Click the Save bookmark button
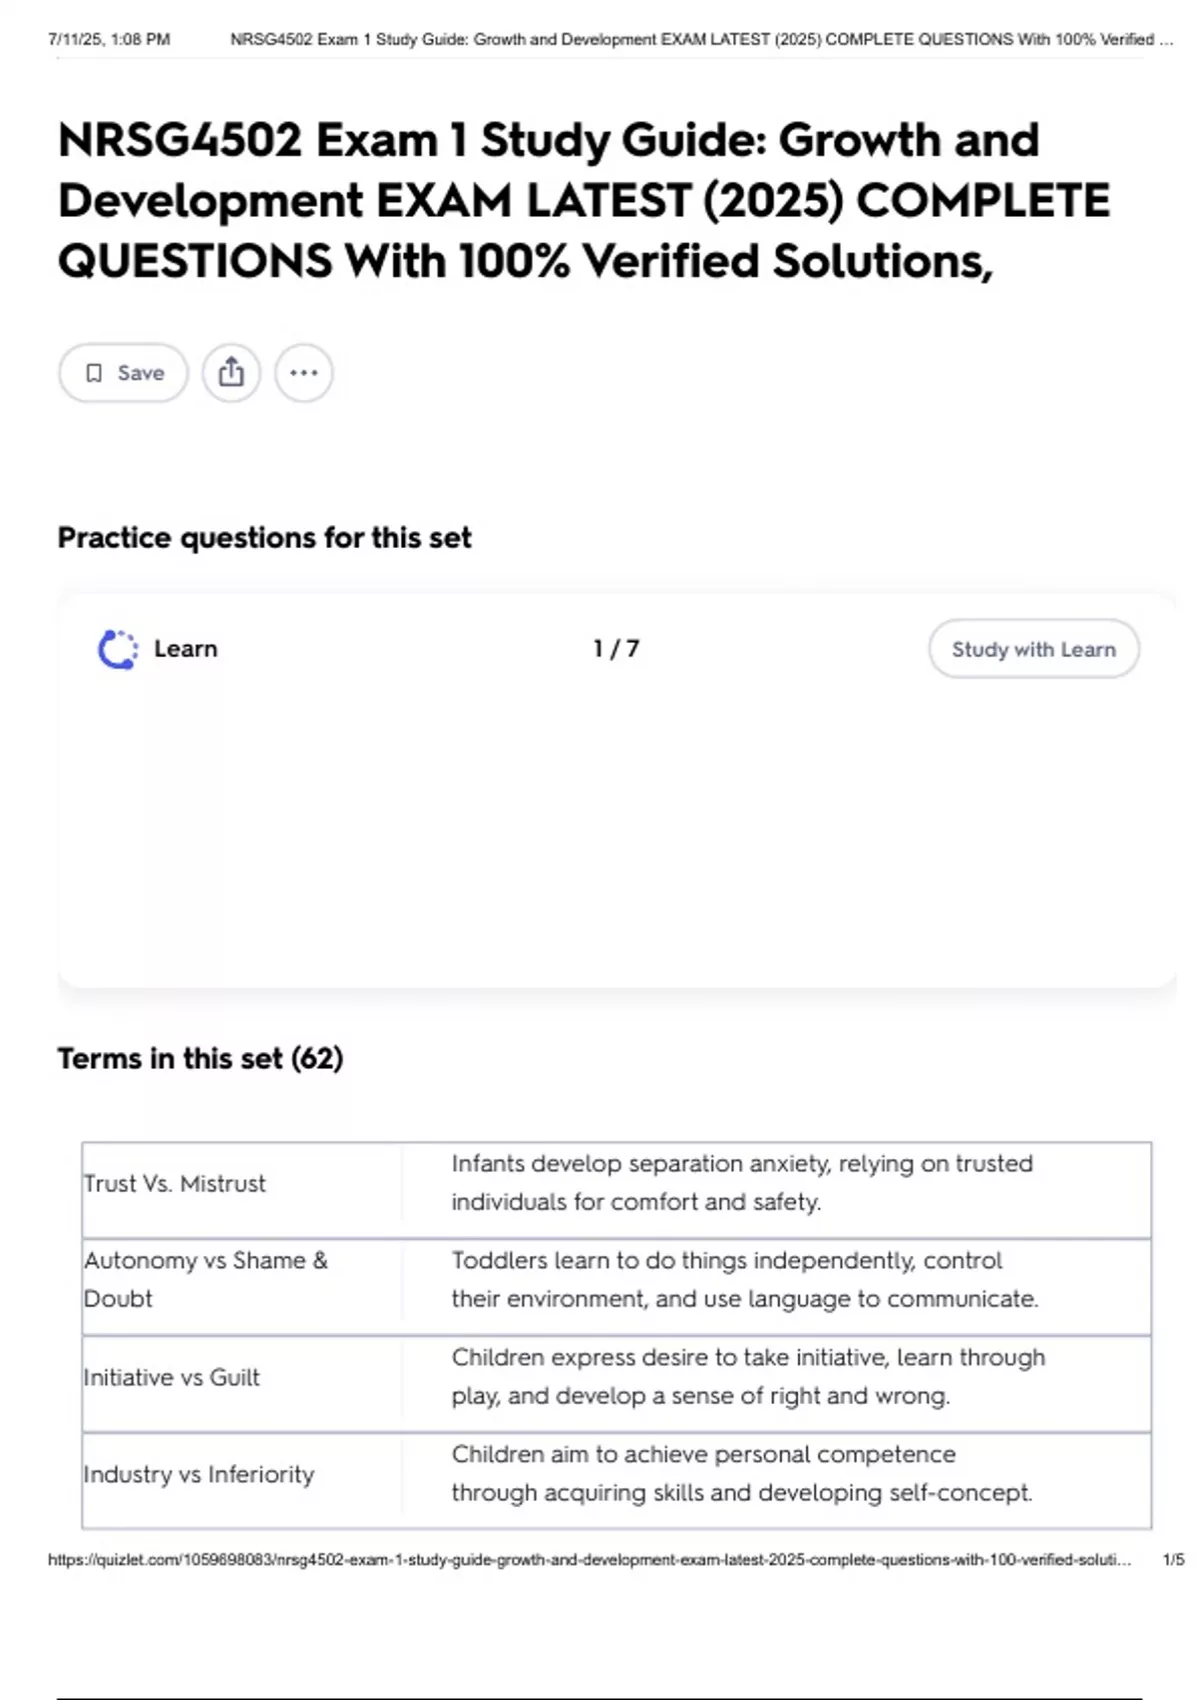This screenshot has width=1200, height=1700. click(x=123, y=373)
